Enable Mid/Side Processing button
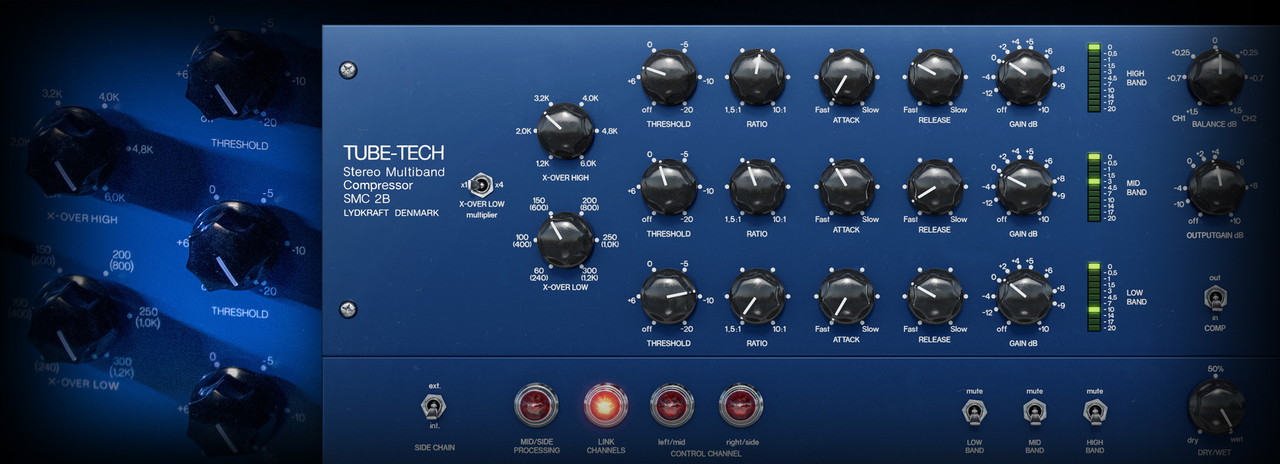Screen dimensions: 1280x464 coord(536,406)
